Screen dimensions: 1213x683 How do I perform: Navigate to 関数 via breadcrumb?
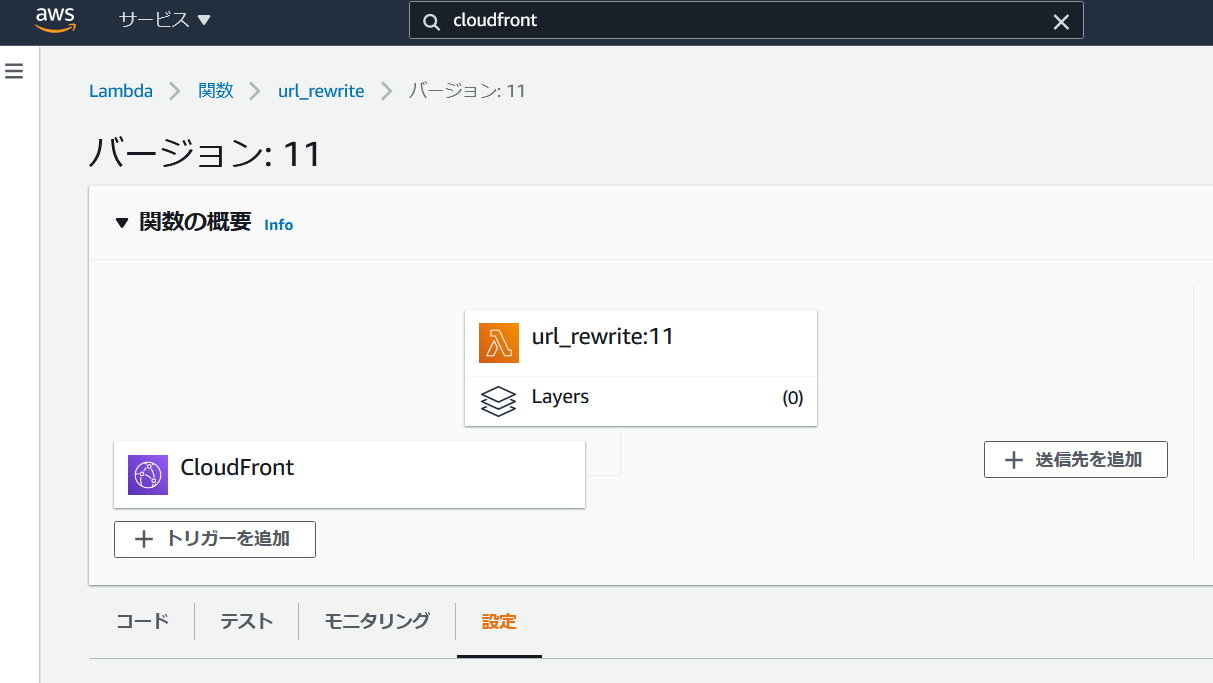click(215, 90)
